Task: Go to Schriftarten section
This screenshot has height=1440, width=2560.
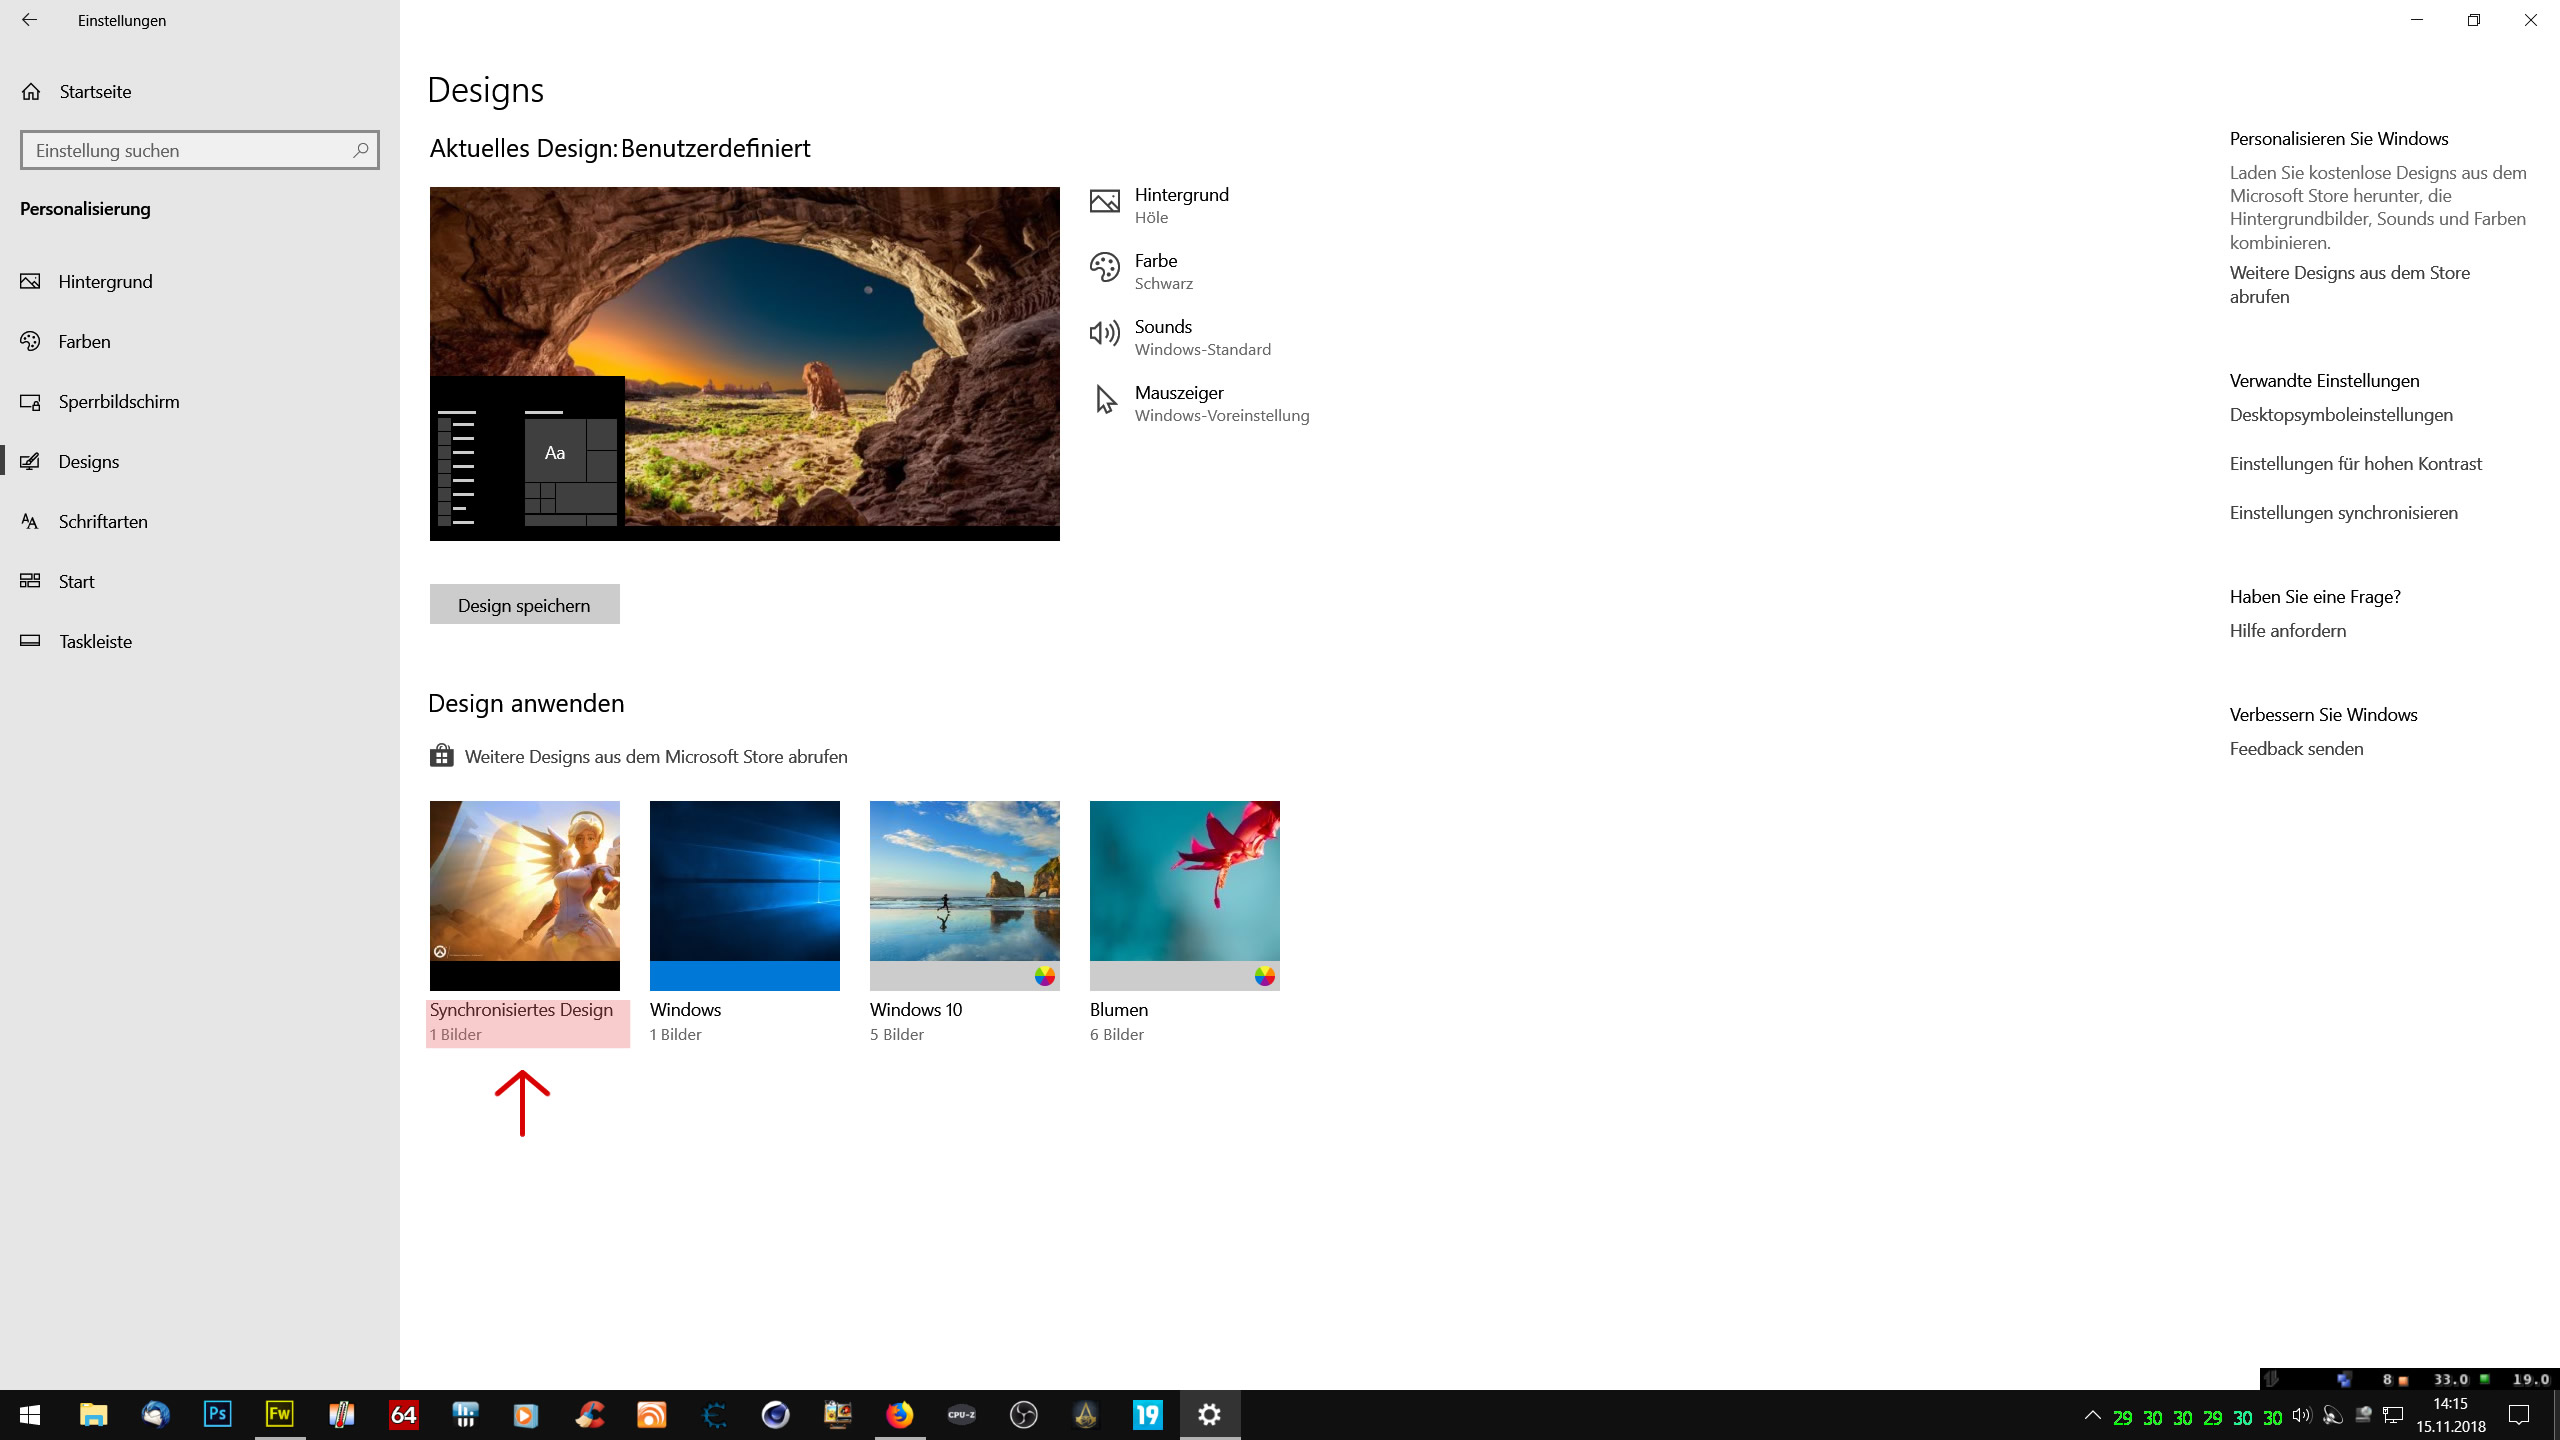Action: [x=102, y=522]
